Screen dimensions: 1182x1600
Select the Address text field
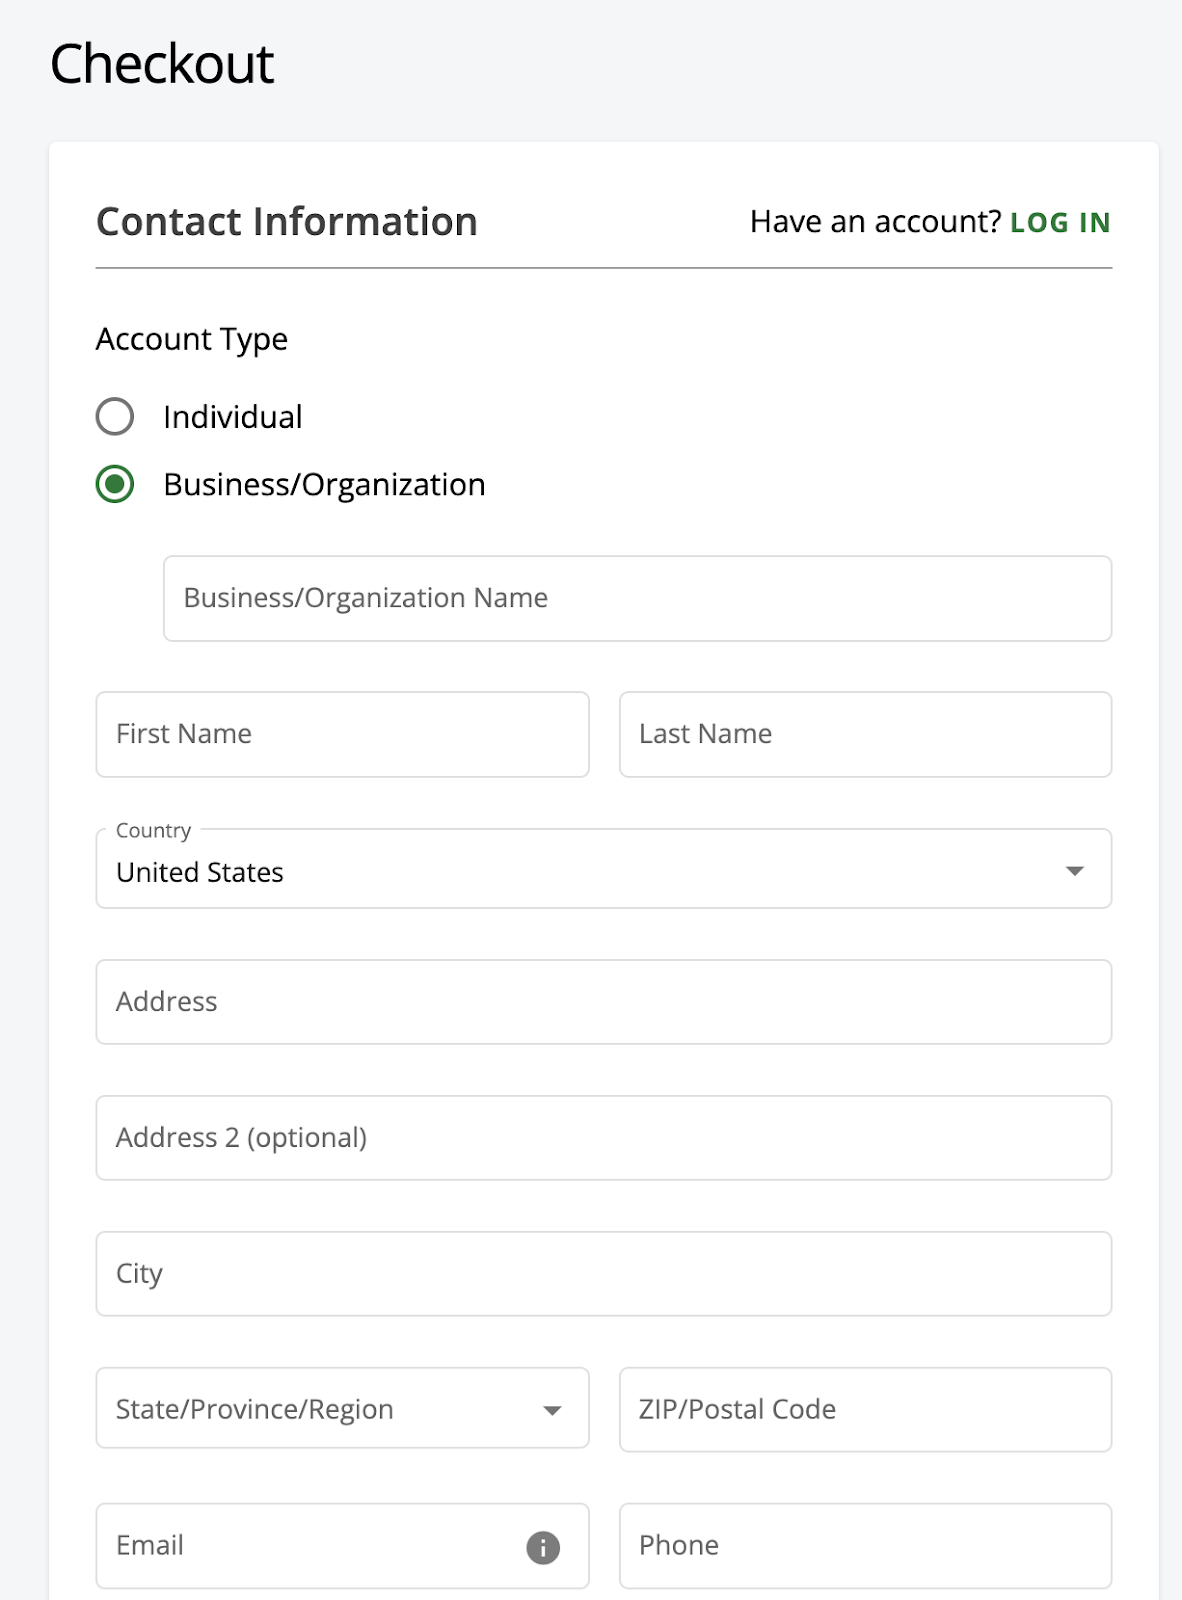(x=603, y=1002)
